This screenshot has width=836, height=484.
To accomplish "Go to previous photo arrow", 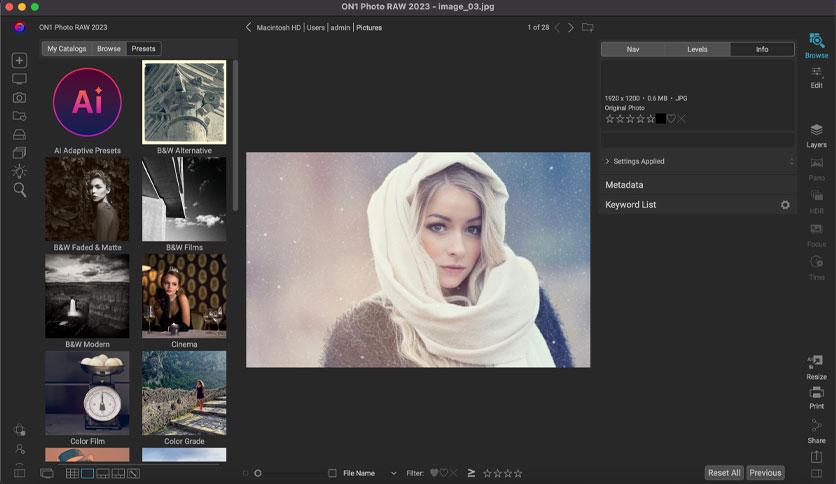I will [x=557, y=27].
